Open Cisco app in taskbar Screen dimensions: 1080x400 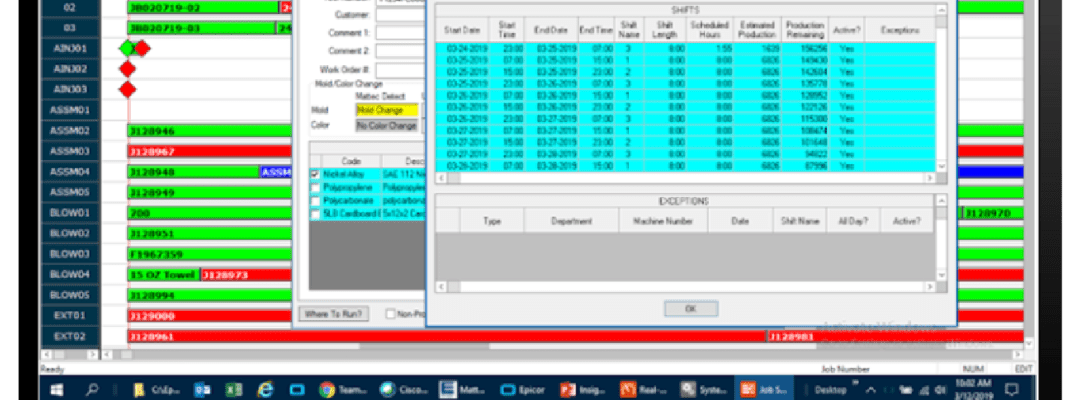(404, 390)
